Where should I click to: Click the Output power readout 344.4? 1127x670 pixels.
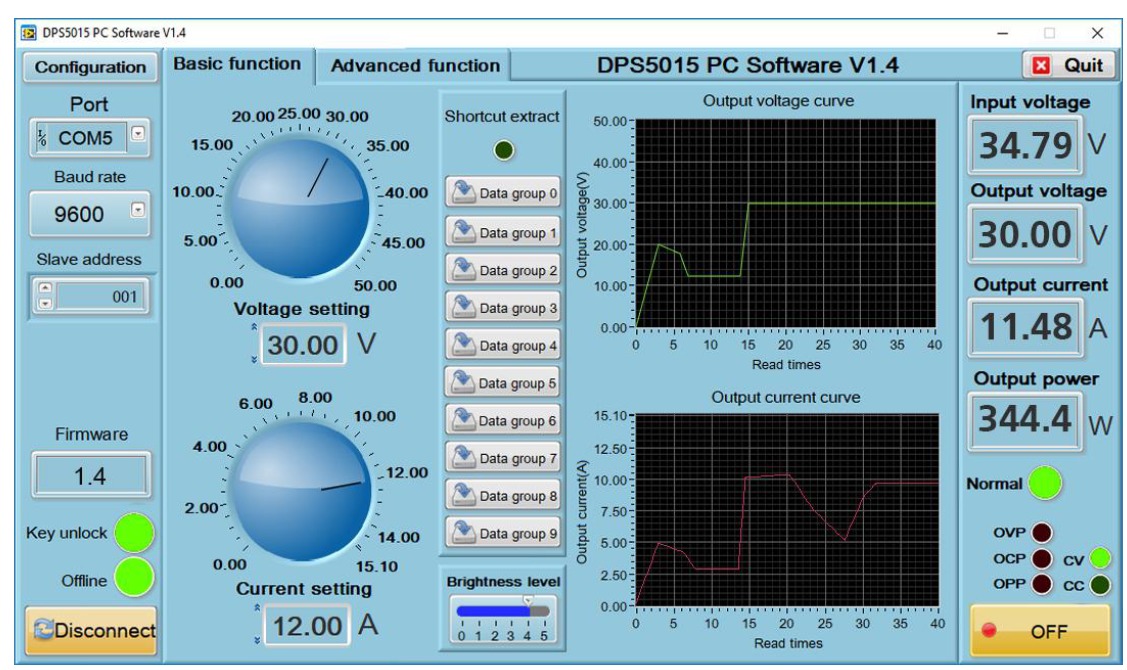coord(1025,420)
